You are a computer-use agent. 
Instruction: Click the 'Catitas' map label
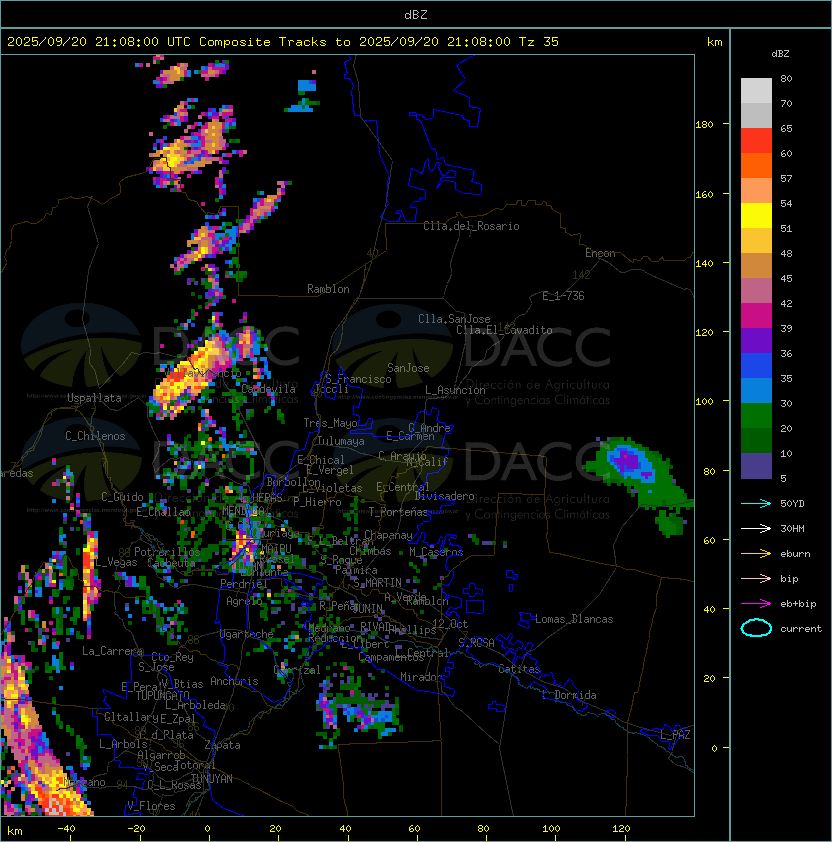[519, 669]
